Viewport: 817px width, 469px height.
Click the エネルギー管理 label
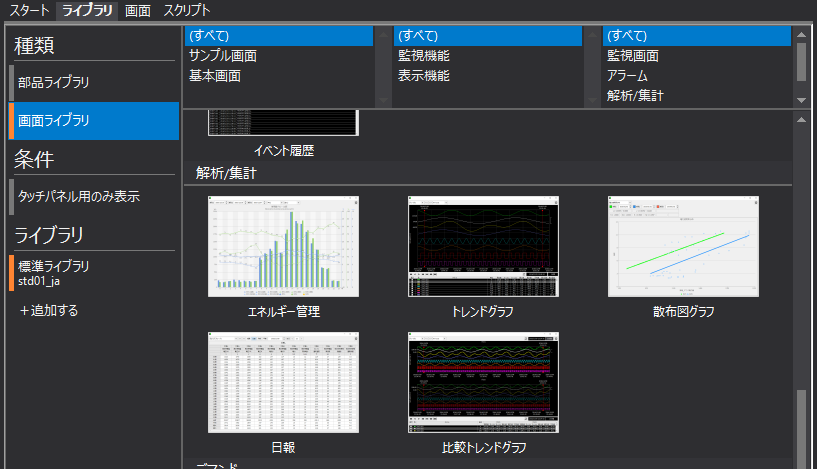[283, 312]
